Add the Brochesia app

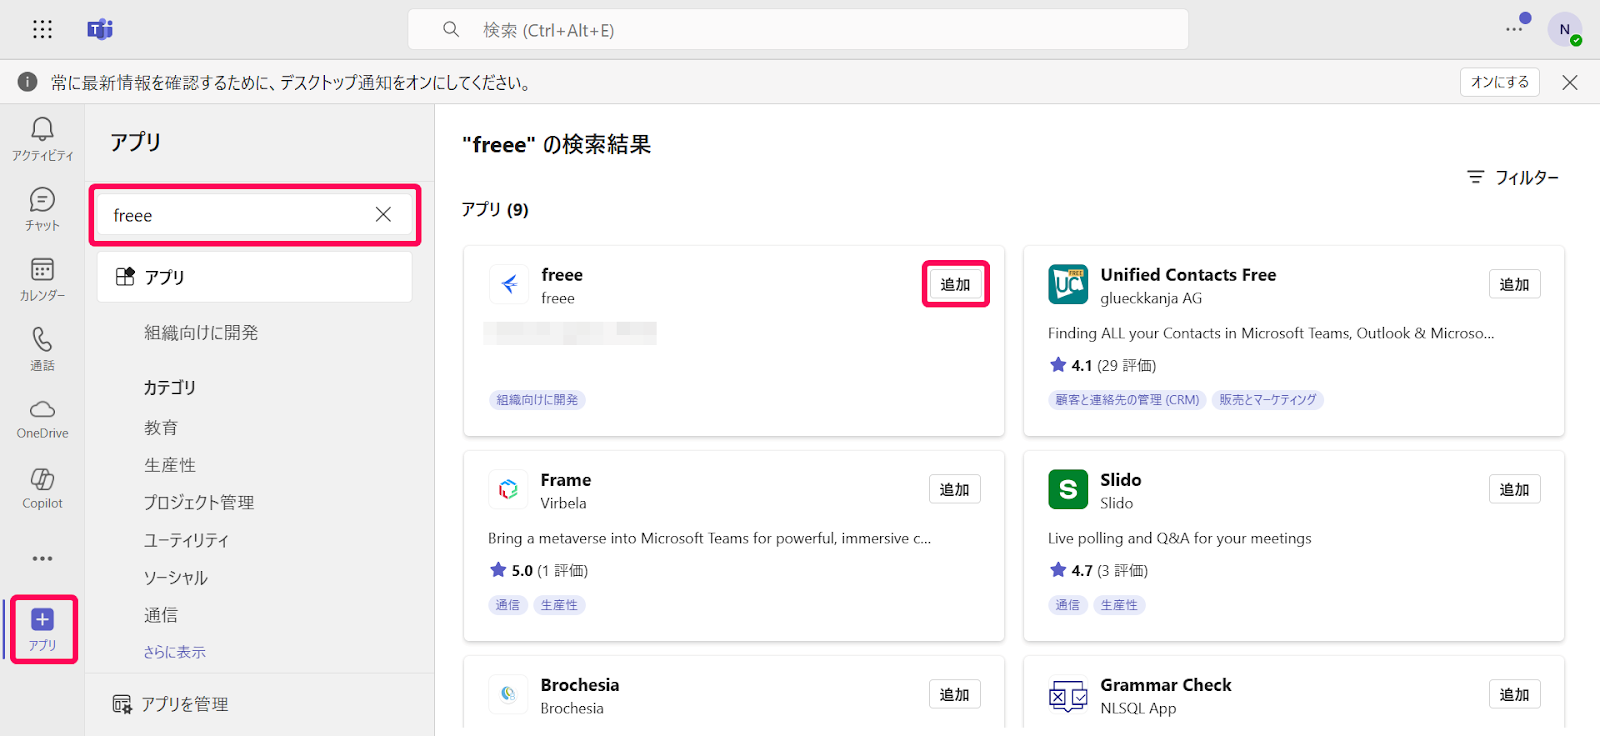[x=954, y=695]
